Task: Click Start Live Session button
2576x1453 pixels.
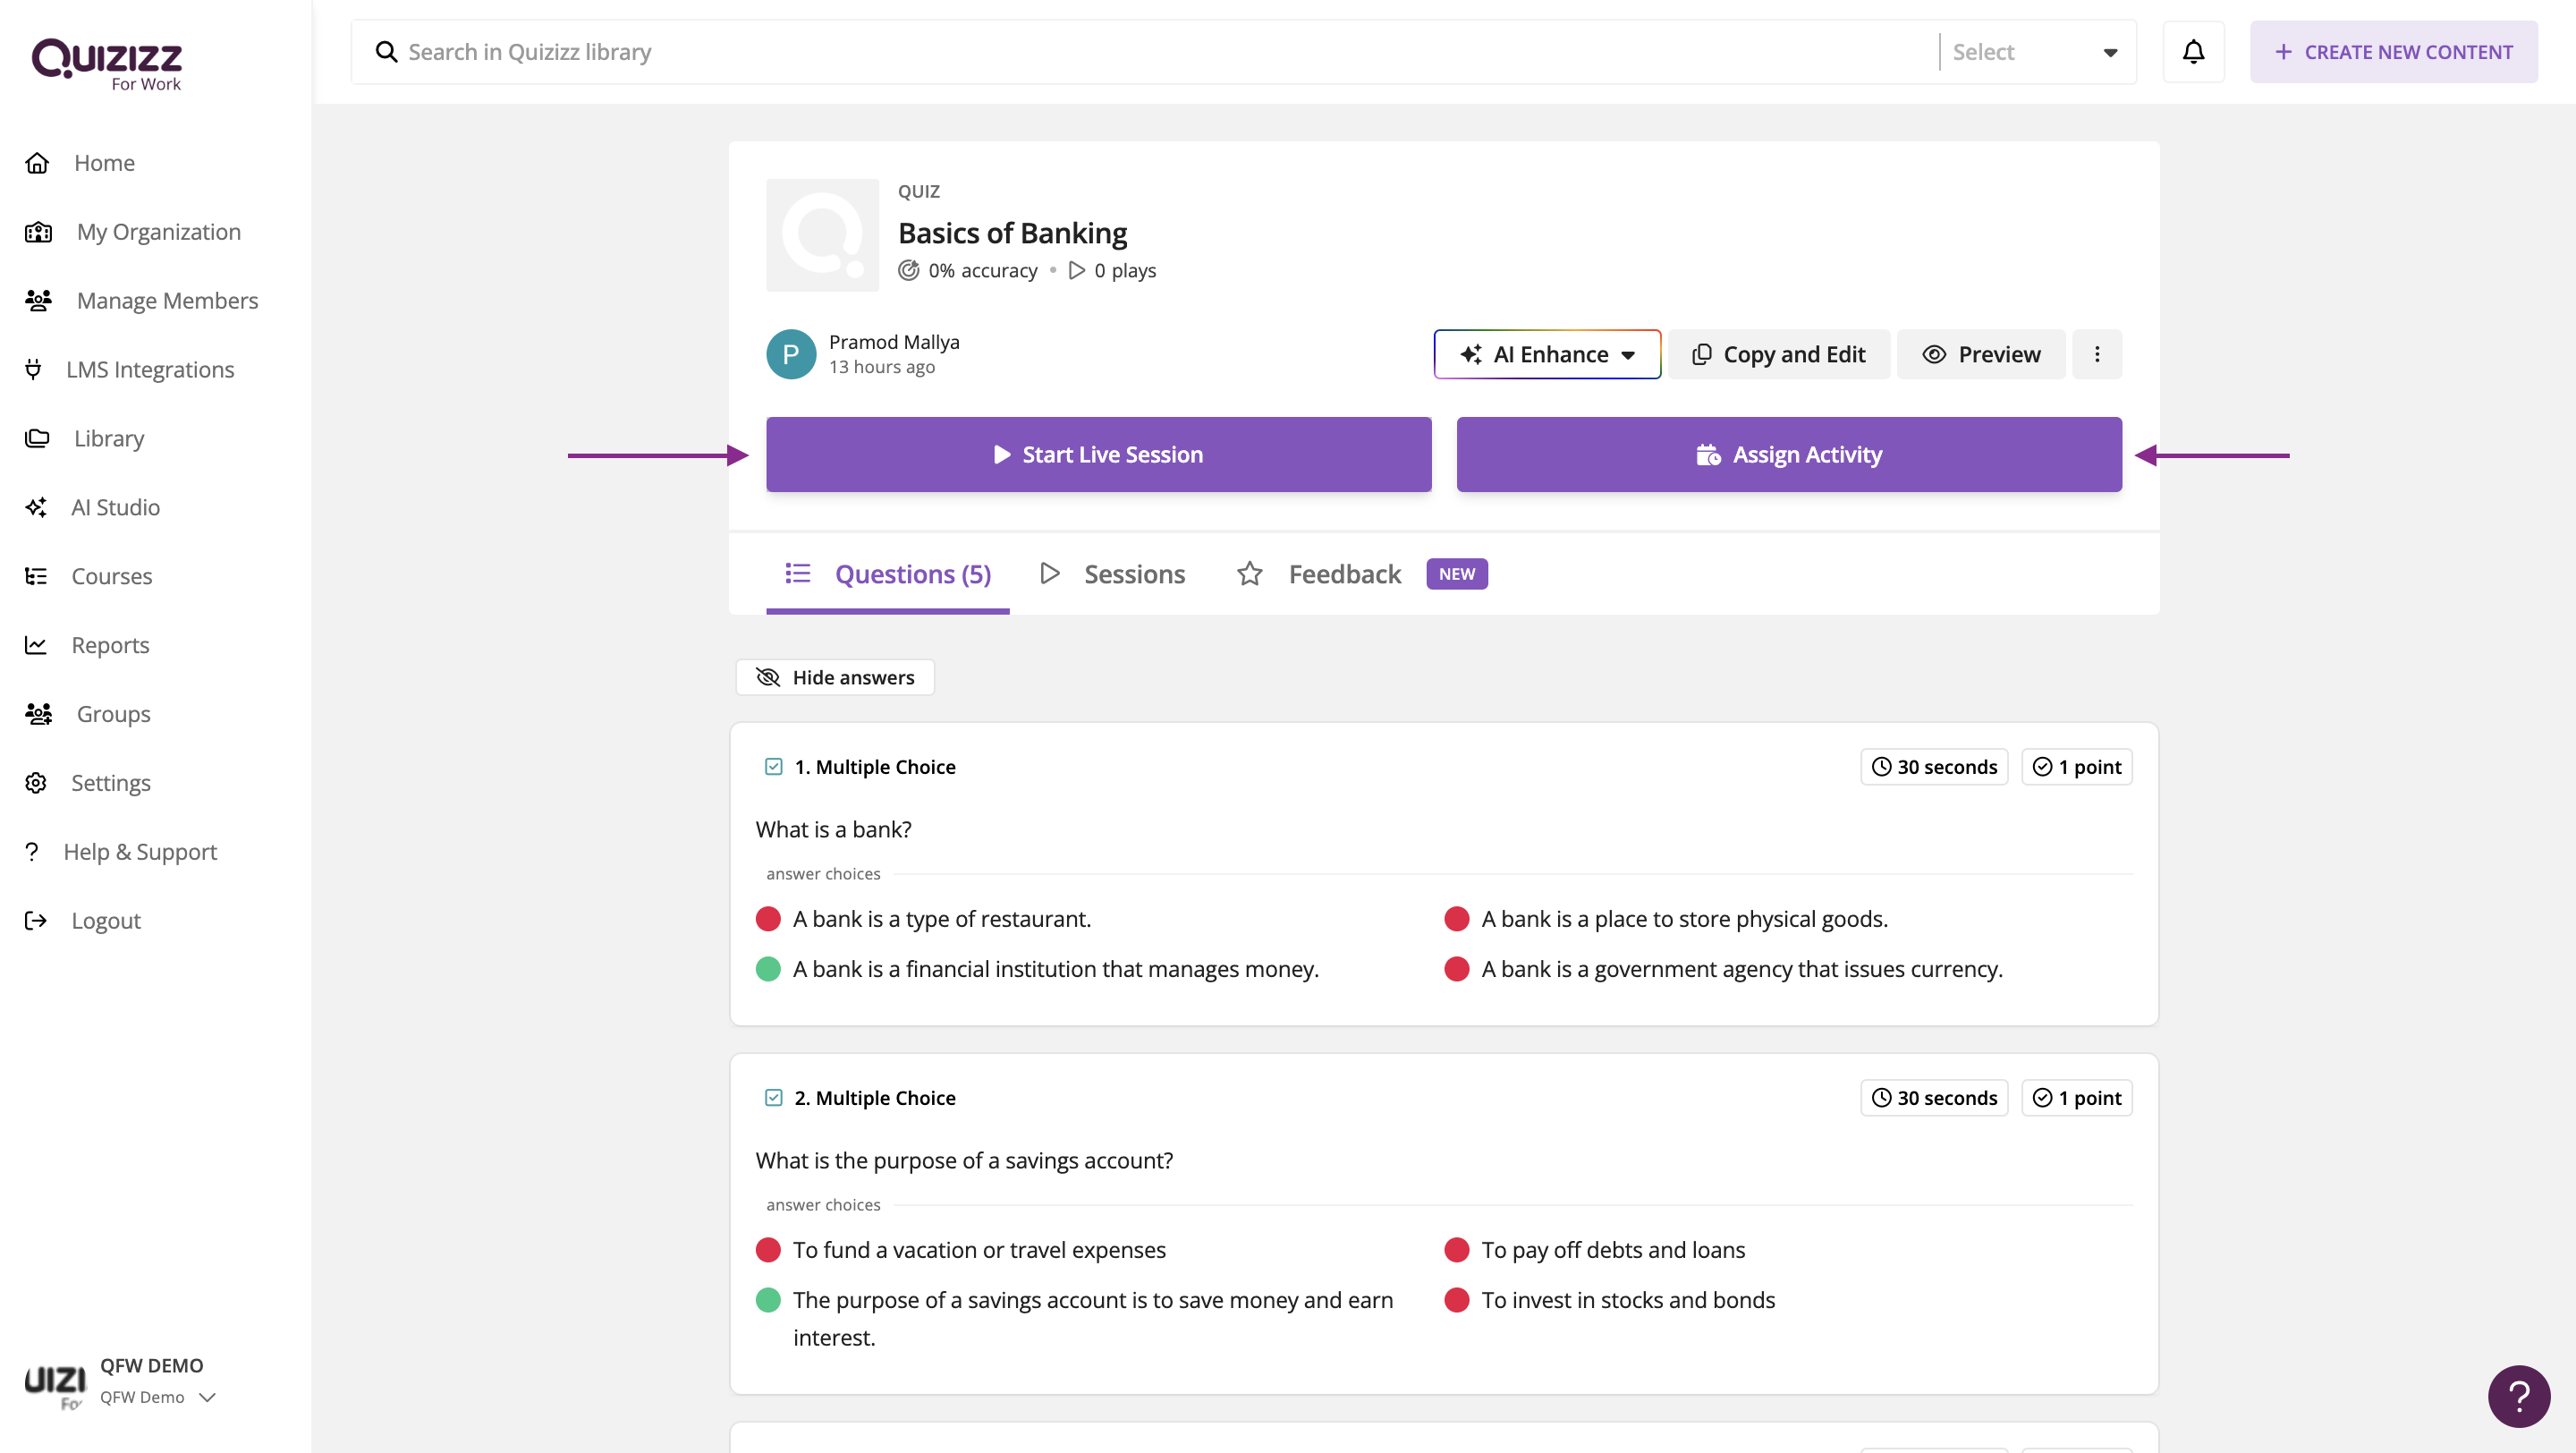Action: (1098, 454)
